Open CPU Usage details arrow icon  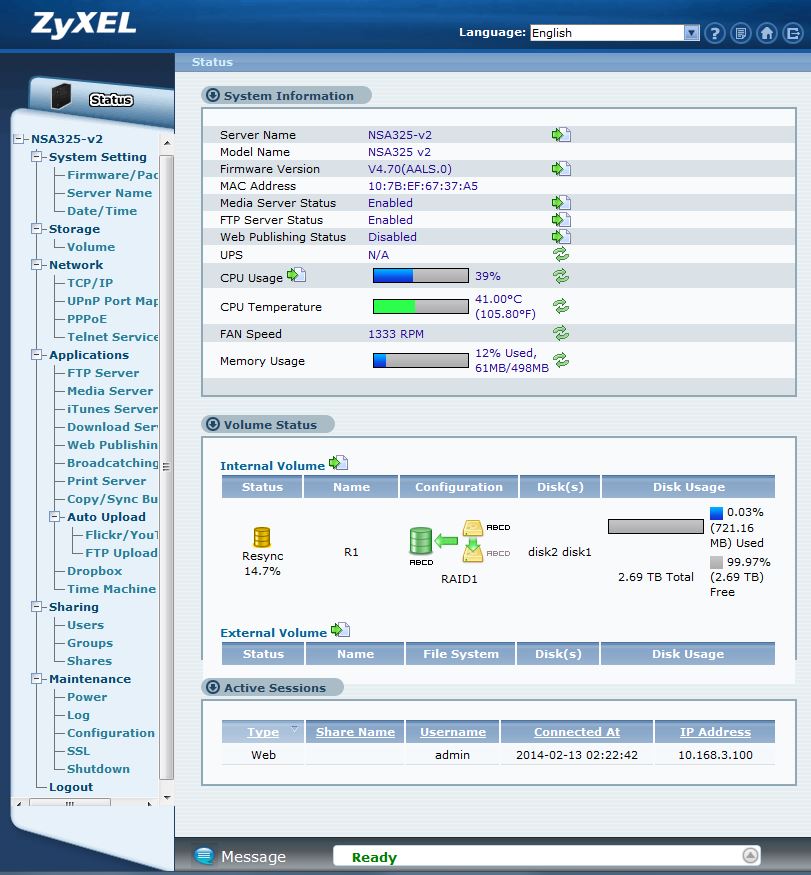coord(296,275)
